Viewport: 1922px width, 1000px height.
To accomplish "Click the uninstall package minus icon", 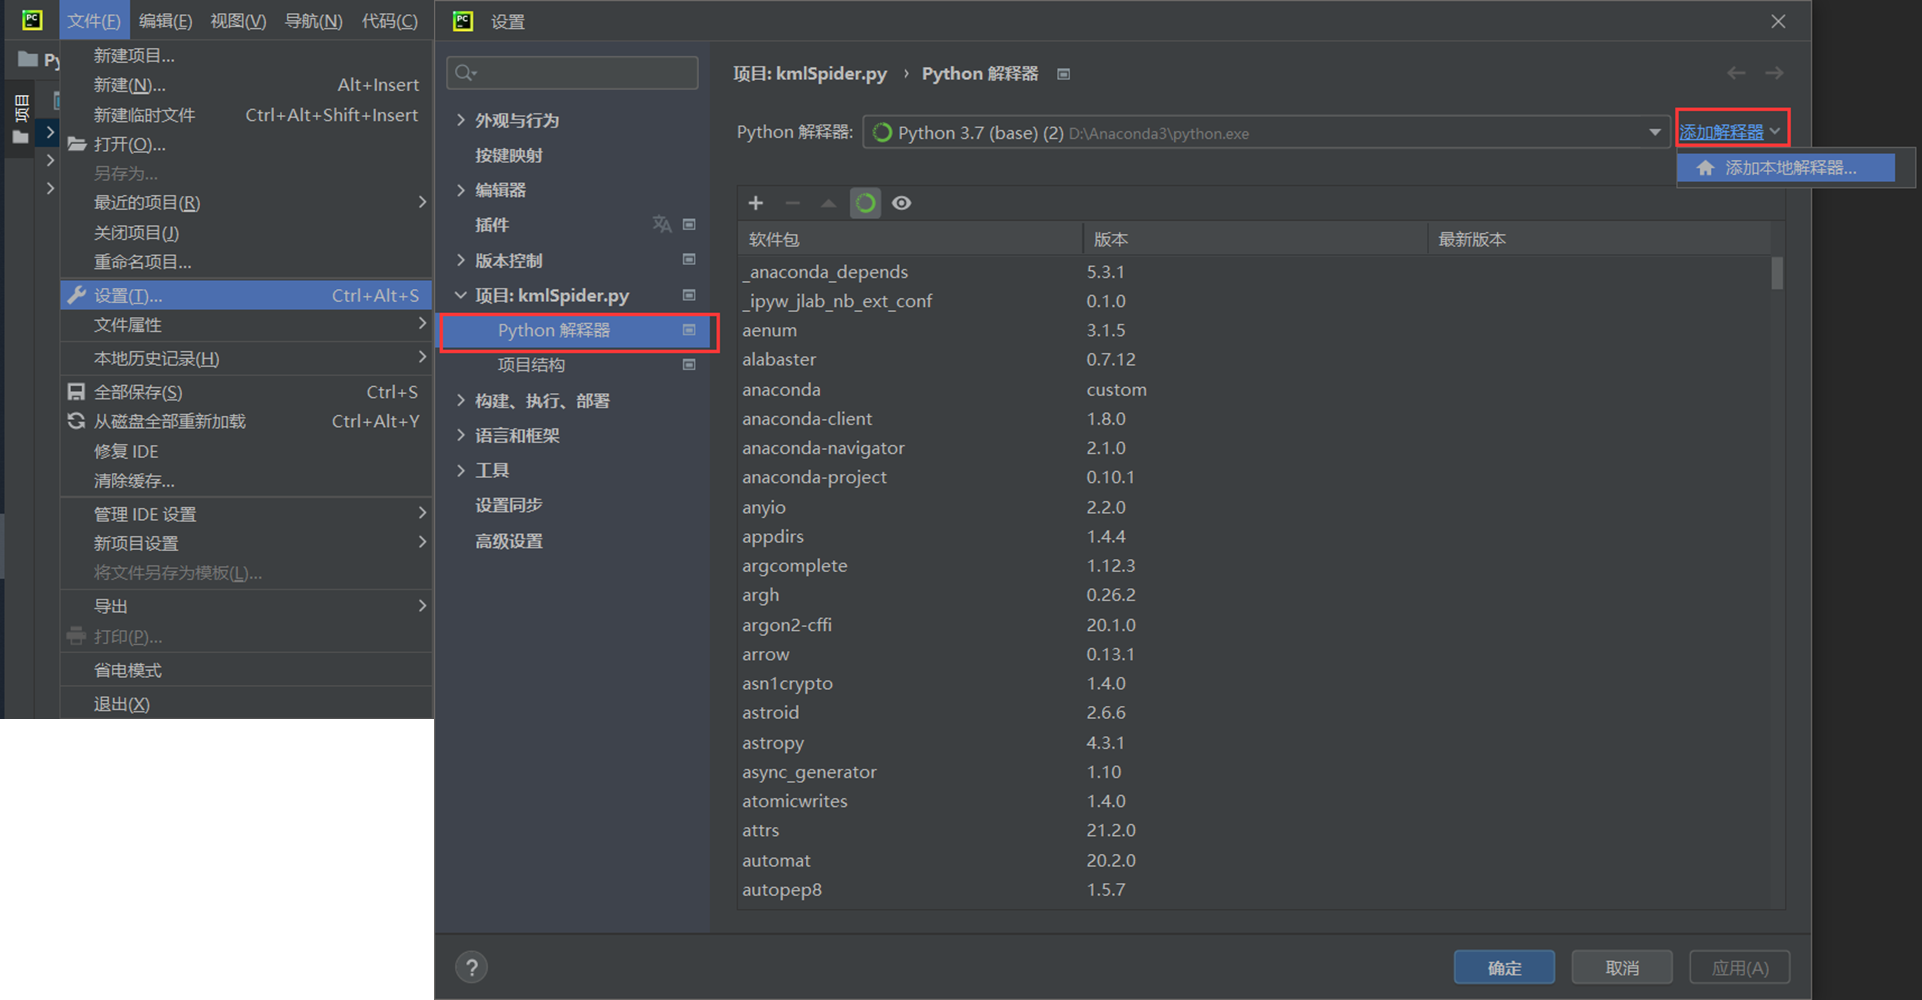I will point(793,203).
